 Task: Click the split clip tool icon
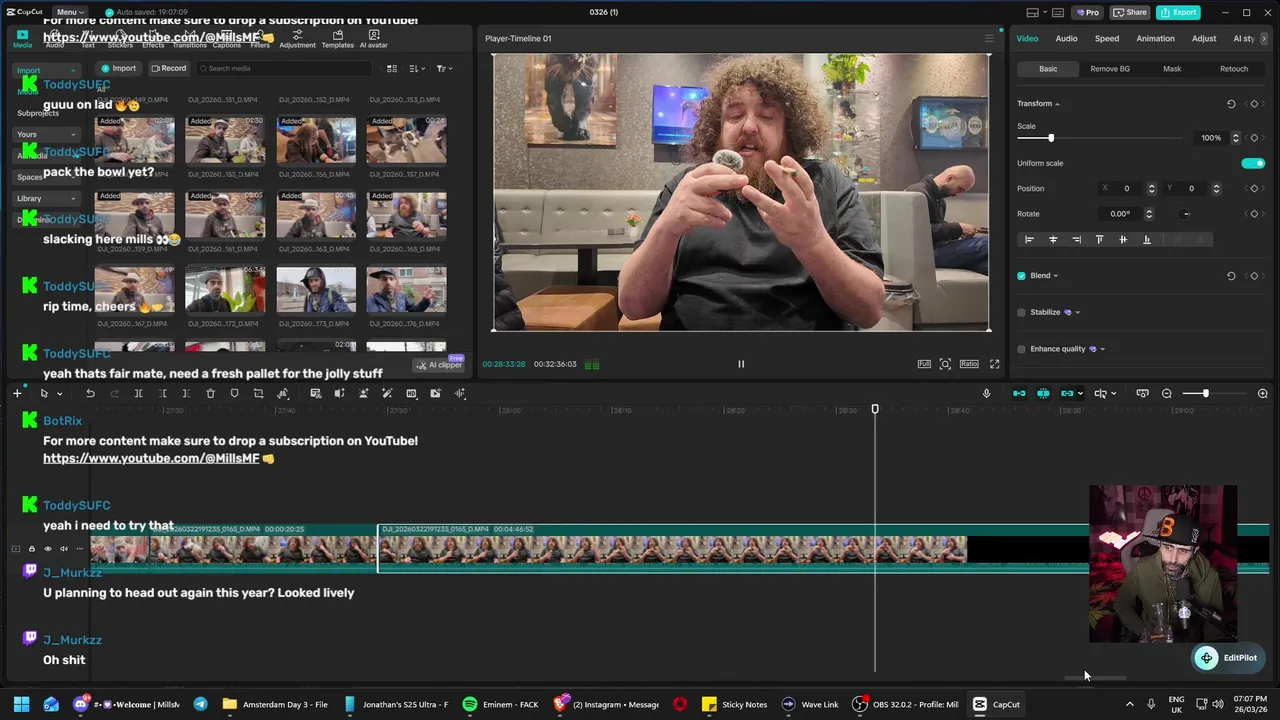[x=138, y=394]
